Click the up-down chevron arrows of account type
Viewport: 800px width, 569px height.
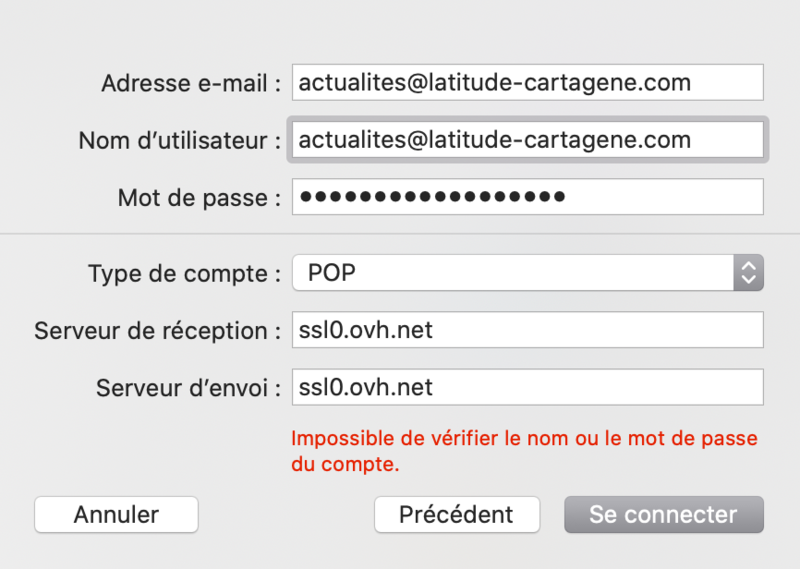pyautogui.click(x=748, y=273)
